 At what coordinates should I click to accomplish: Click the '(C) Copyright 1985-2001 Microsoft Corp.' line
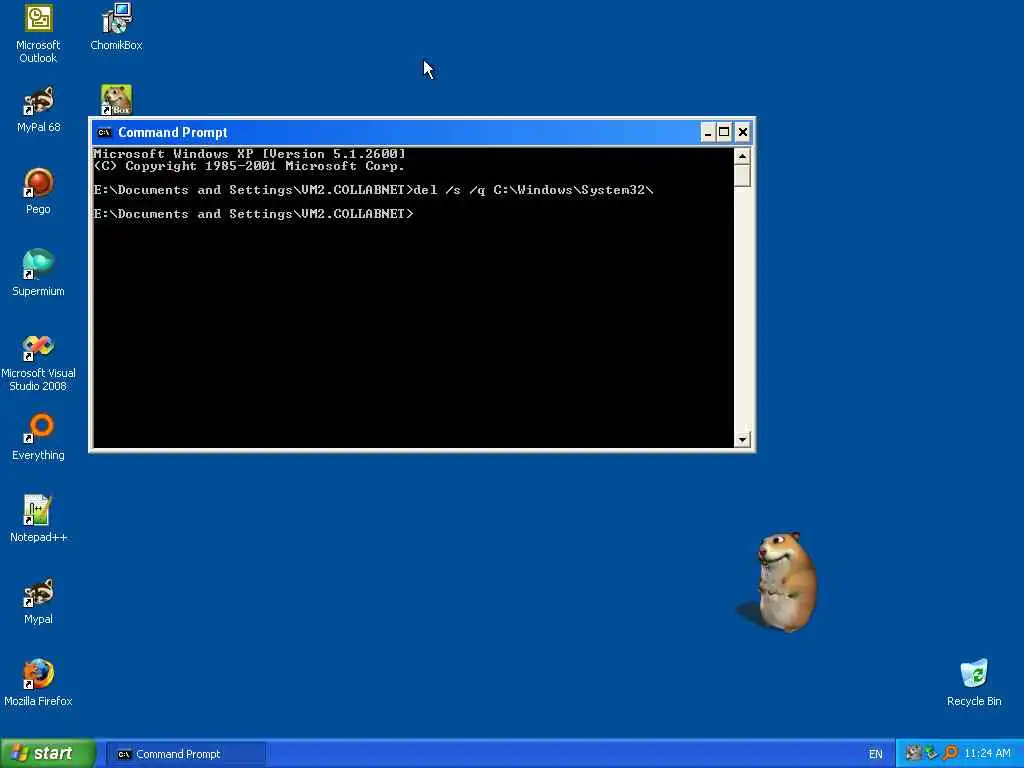(249, 166)
